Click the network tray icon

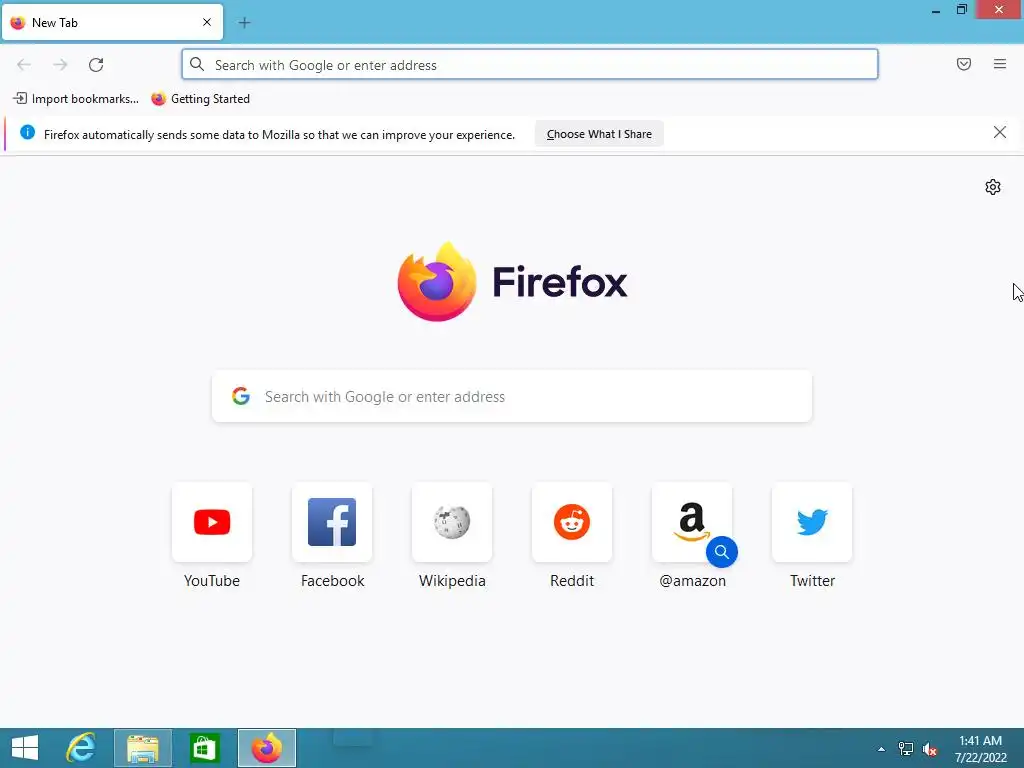click(x=906, y=749)
